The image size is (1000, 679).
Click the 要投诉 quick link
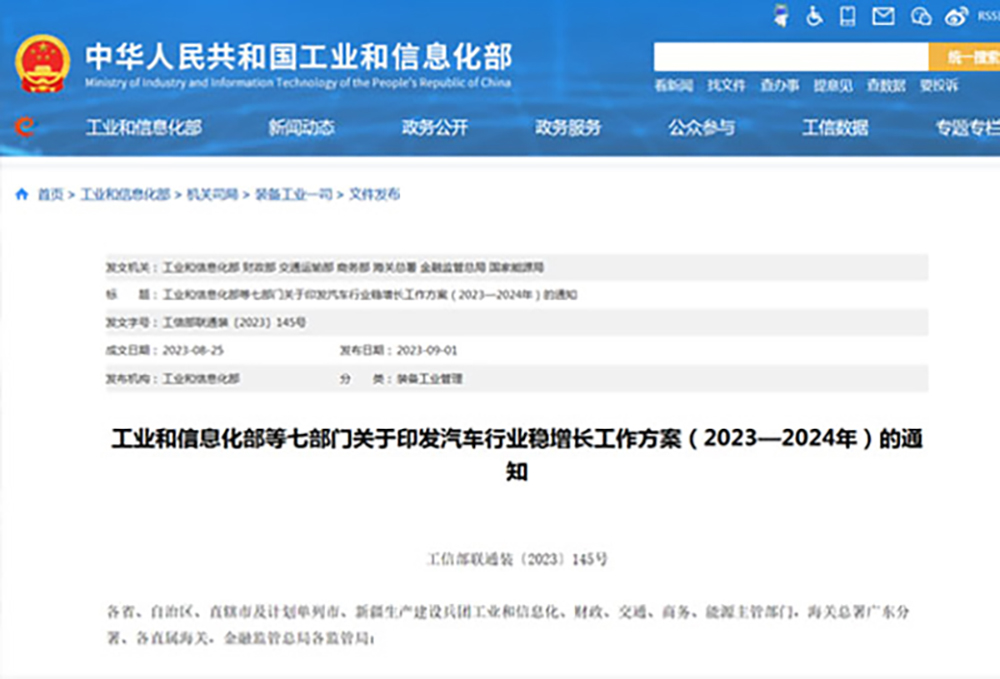pyautogui.click(x=939, y=85)
